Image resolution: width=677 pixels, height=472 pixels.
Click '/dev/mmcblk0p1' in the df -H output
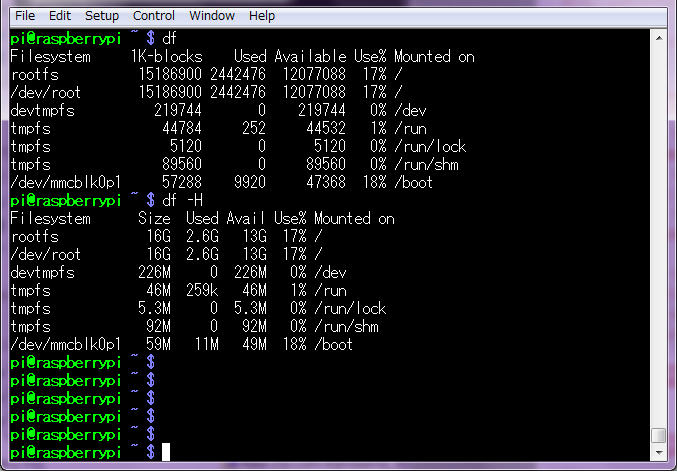(66, 345)
